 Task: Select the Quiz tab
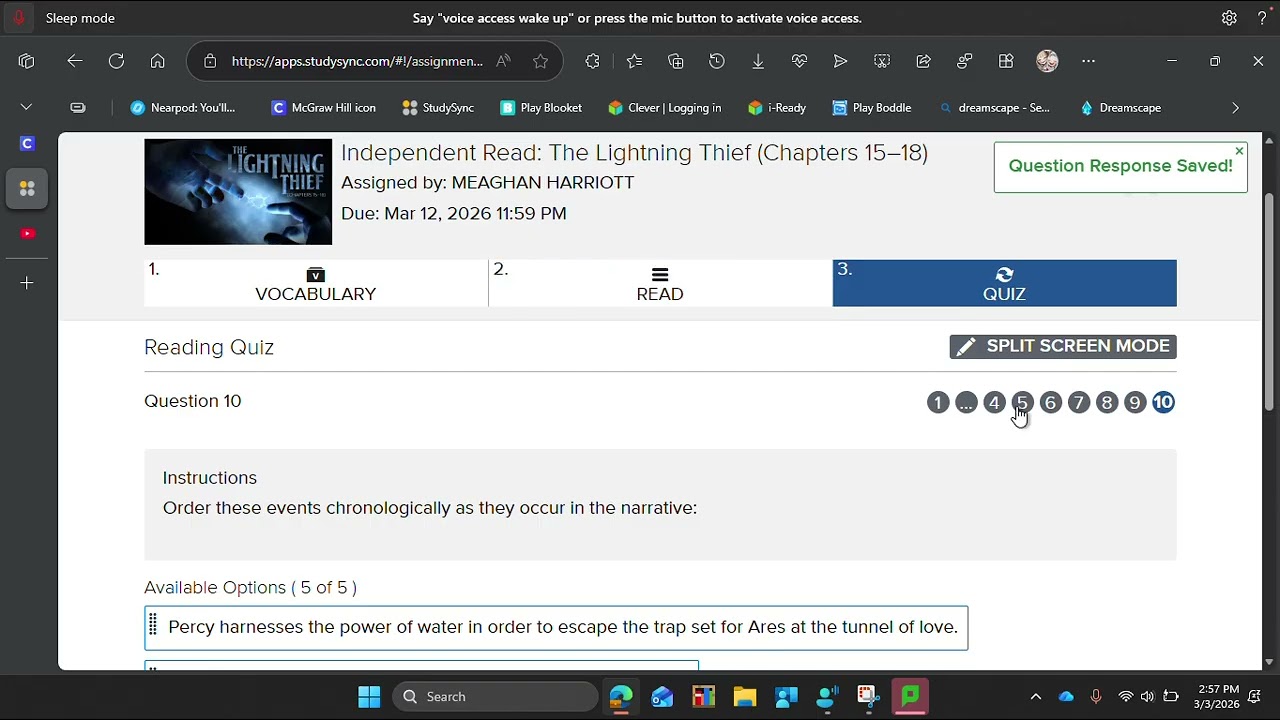pyautogui.click(x=1004, y=283)
